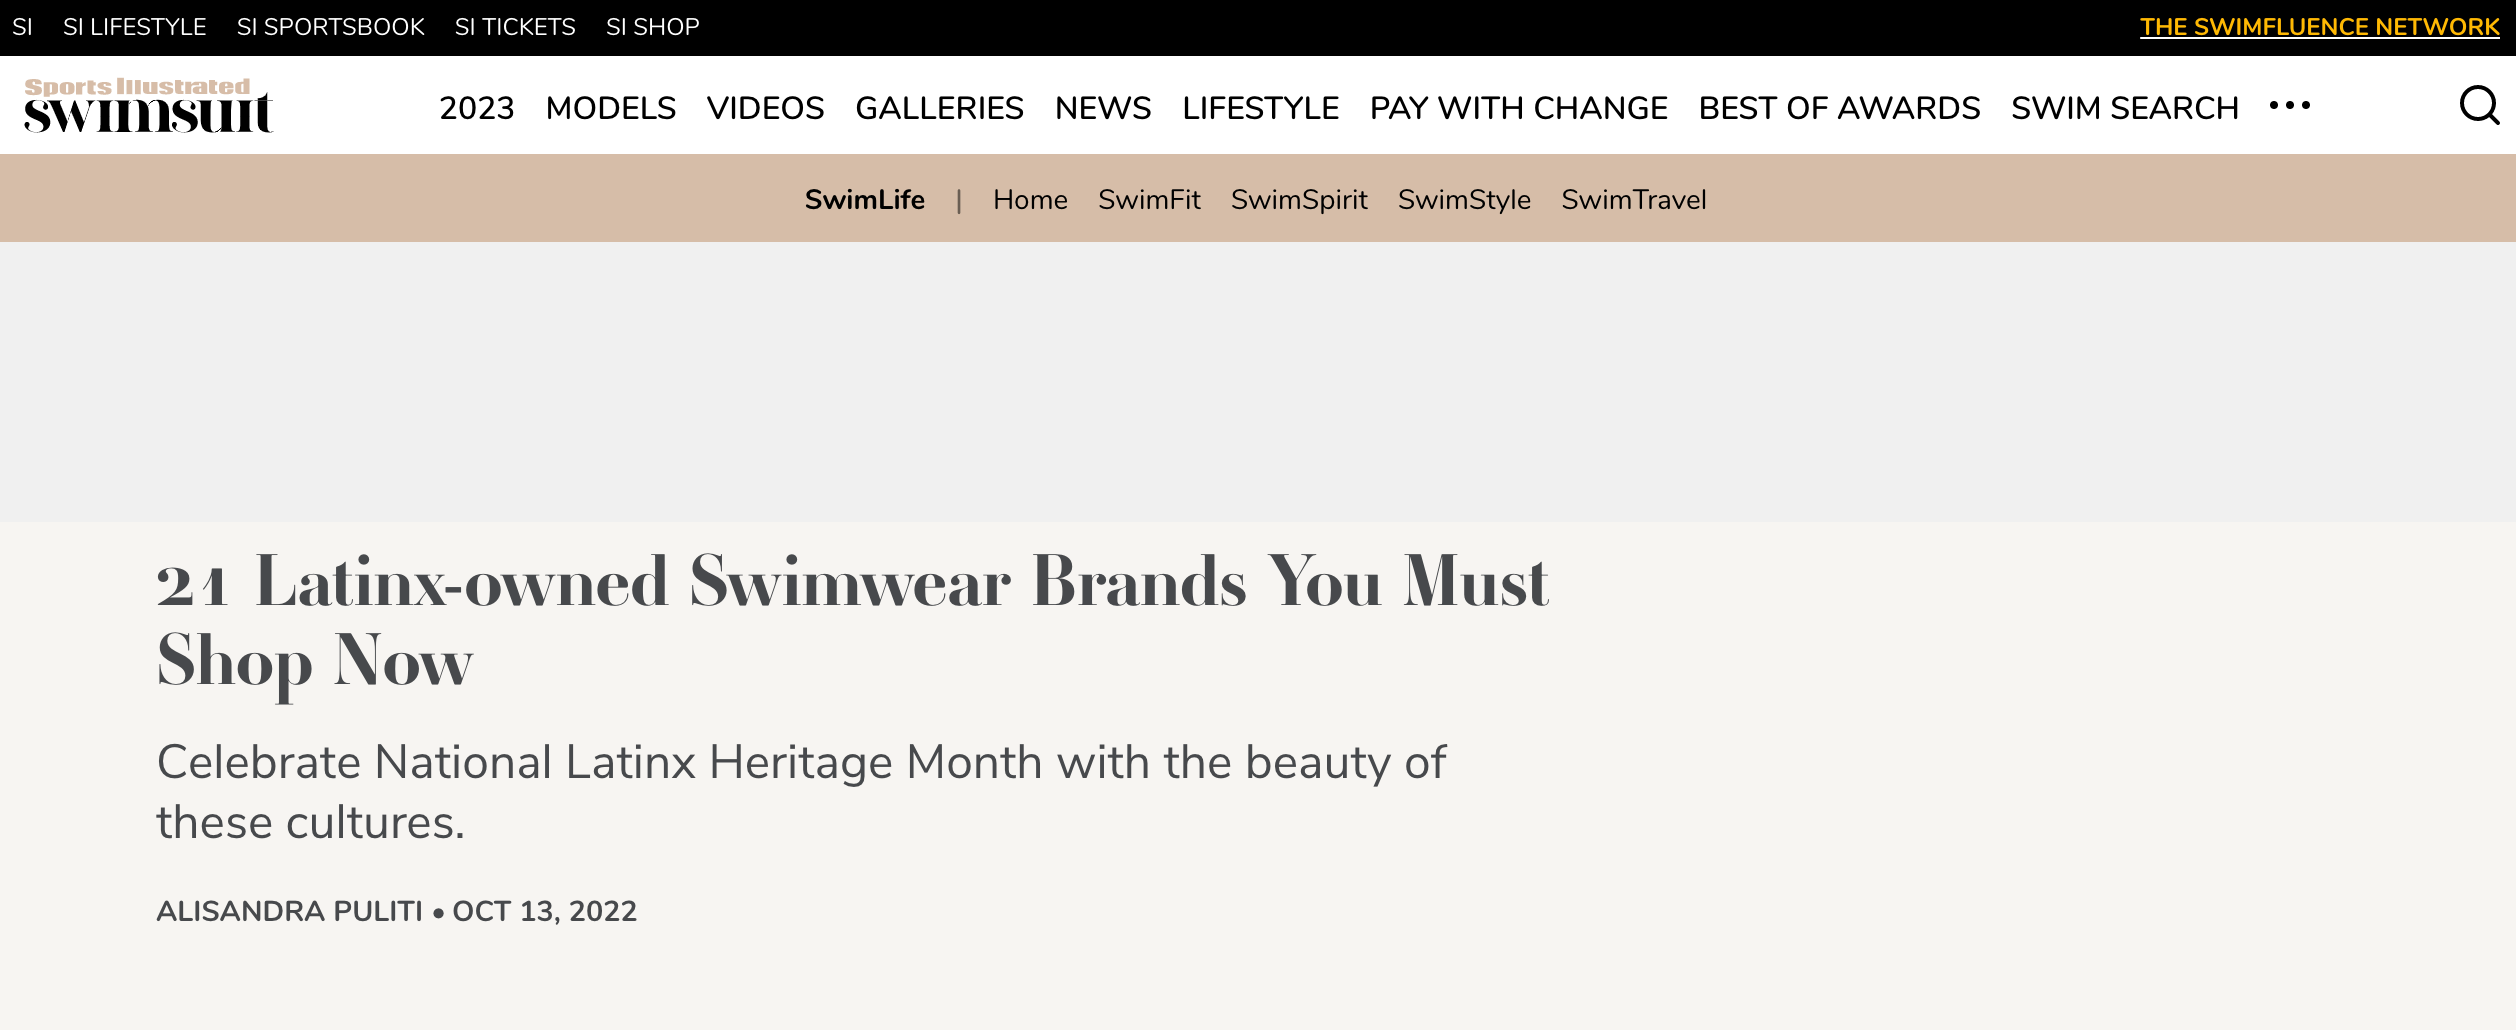This screenshot has width=2516, height=1030.
Task: Open the SwimStyle tab
Action: 1464,200
